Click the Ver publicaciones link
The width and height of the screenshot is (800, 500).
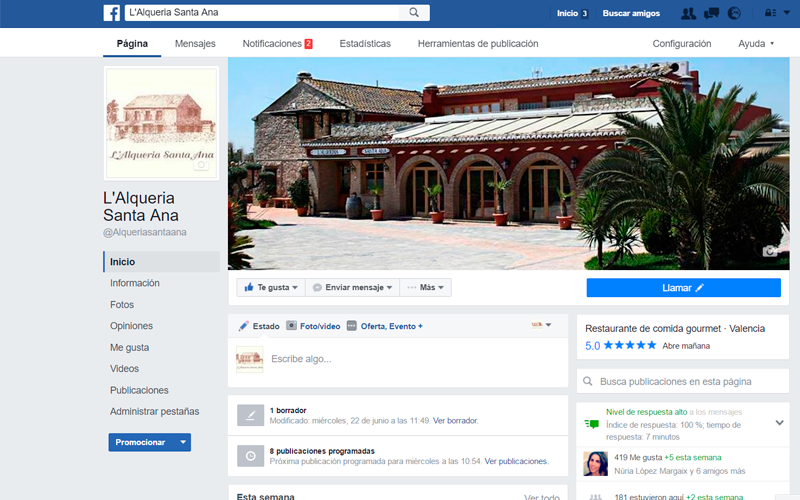coord(516,461)
